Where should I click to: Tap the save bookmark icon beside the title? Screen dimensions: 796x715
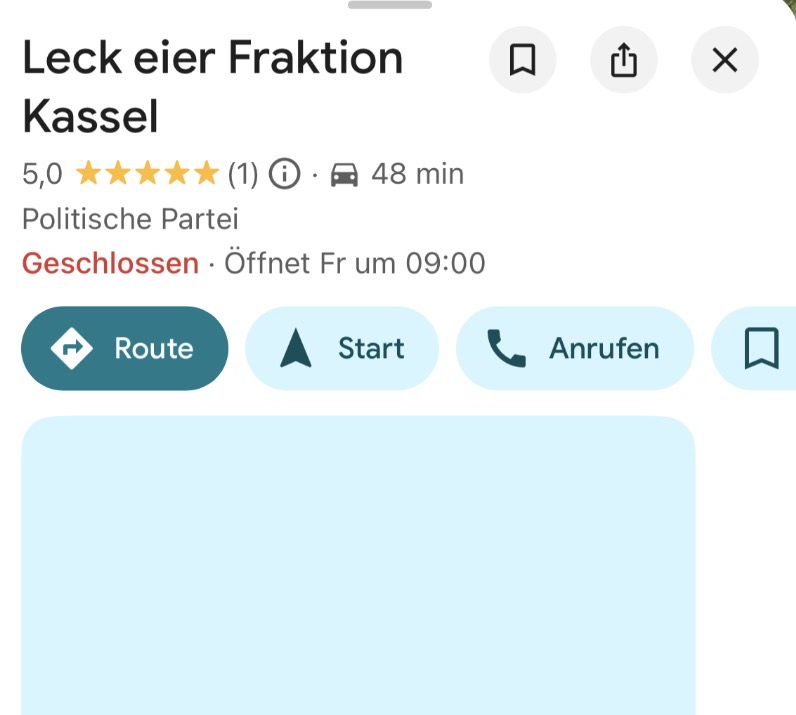[522, 61]
